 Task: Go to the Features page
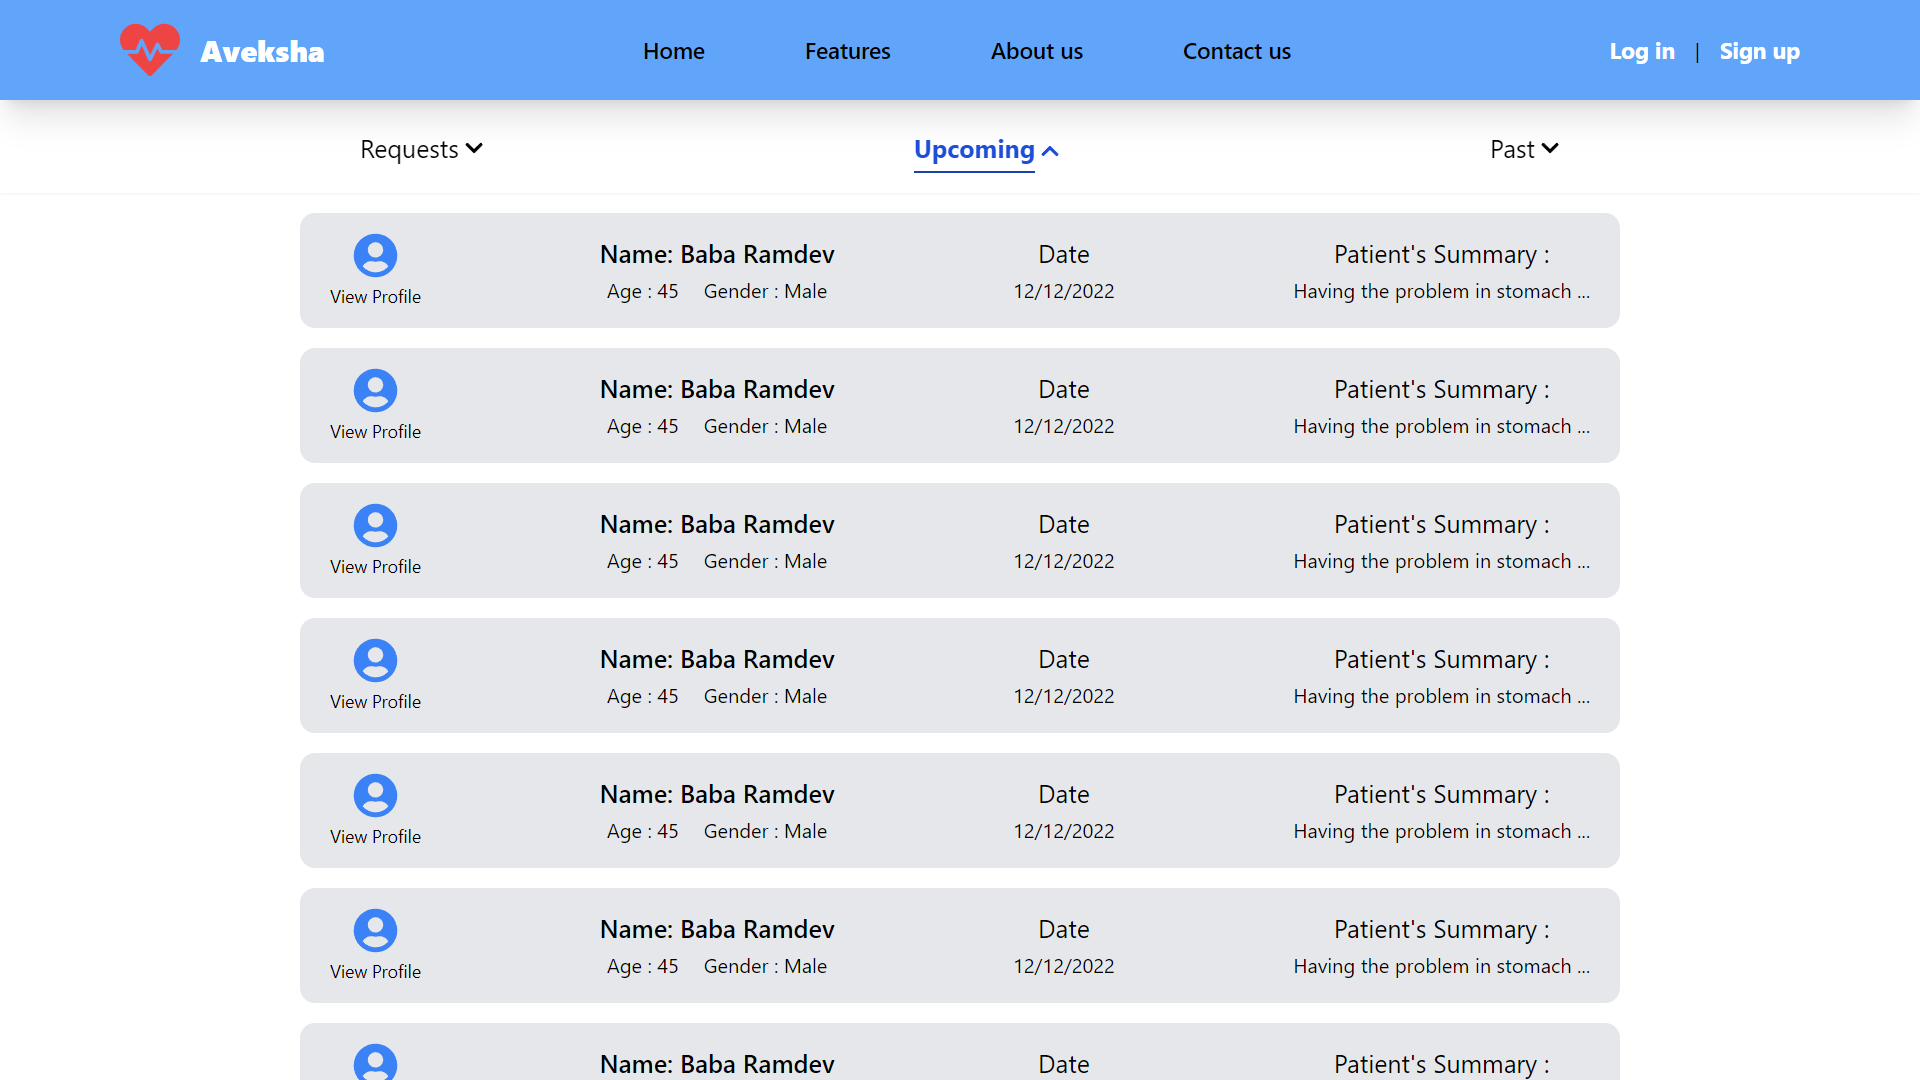[847, 51]
